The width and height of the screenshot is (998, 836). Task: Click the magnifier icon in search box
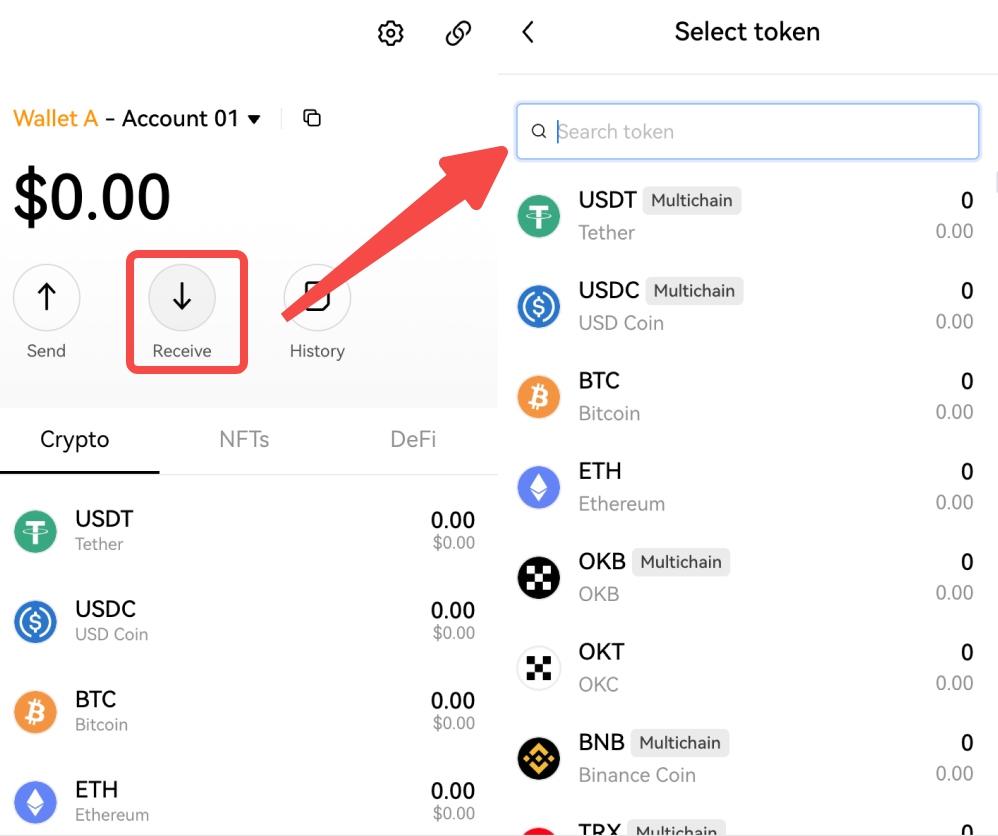tap(538, 132)
